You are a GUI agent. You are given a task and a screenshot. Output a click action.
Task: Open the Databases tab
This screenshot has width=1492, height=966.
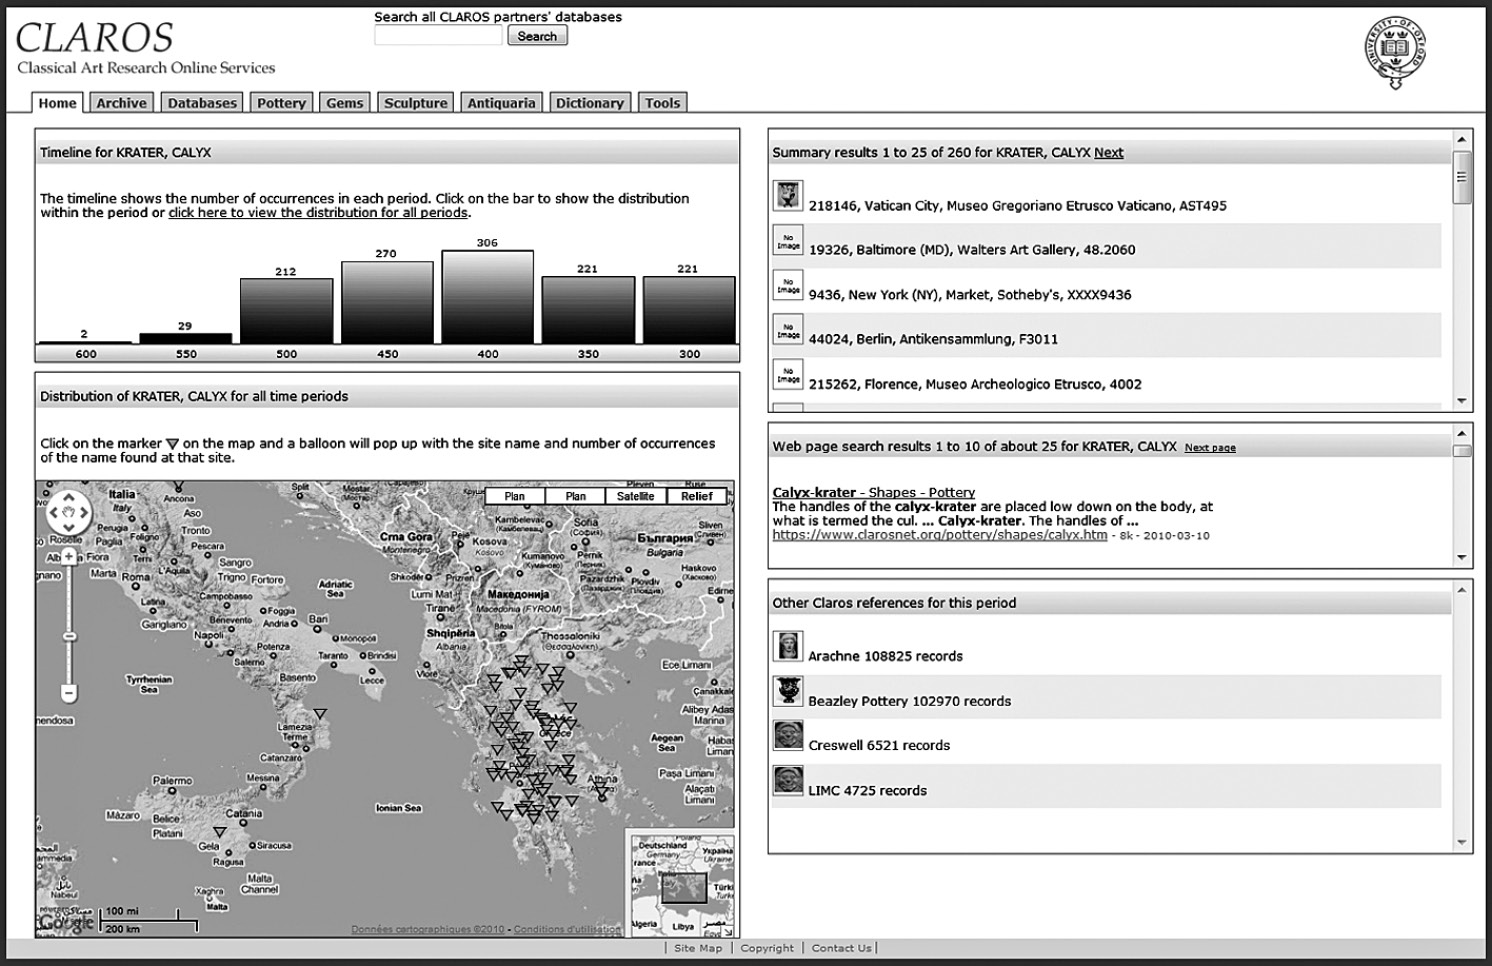point(202,103)
